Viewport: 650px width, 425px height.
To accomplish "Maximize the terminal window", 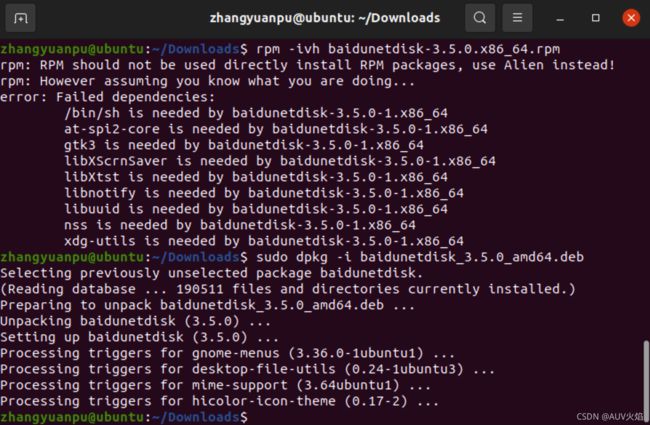I will pos(596,18).
